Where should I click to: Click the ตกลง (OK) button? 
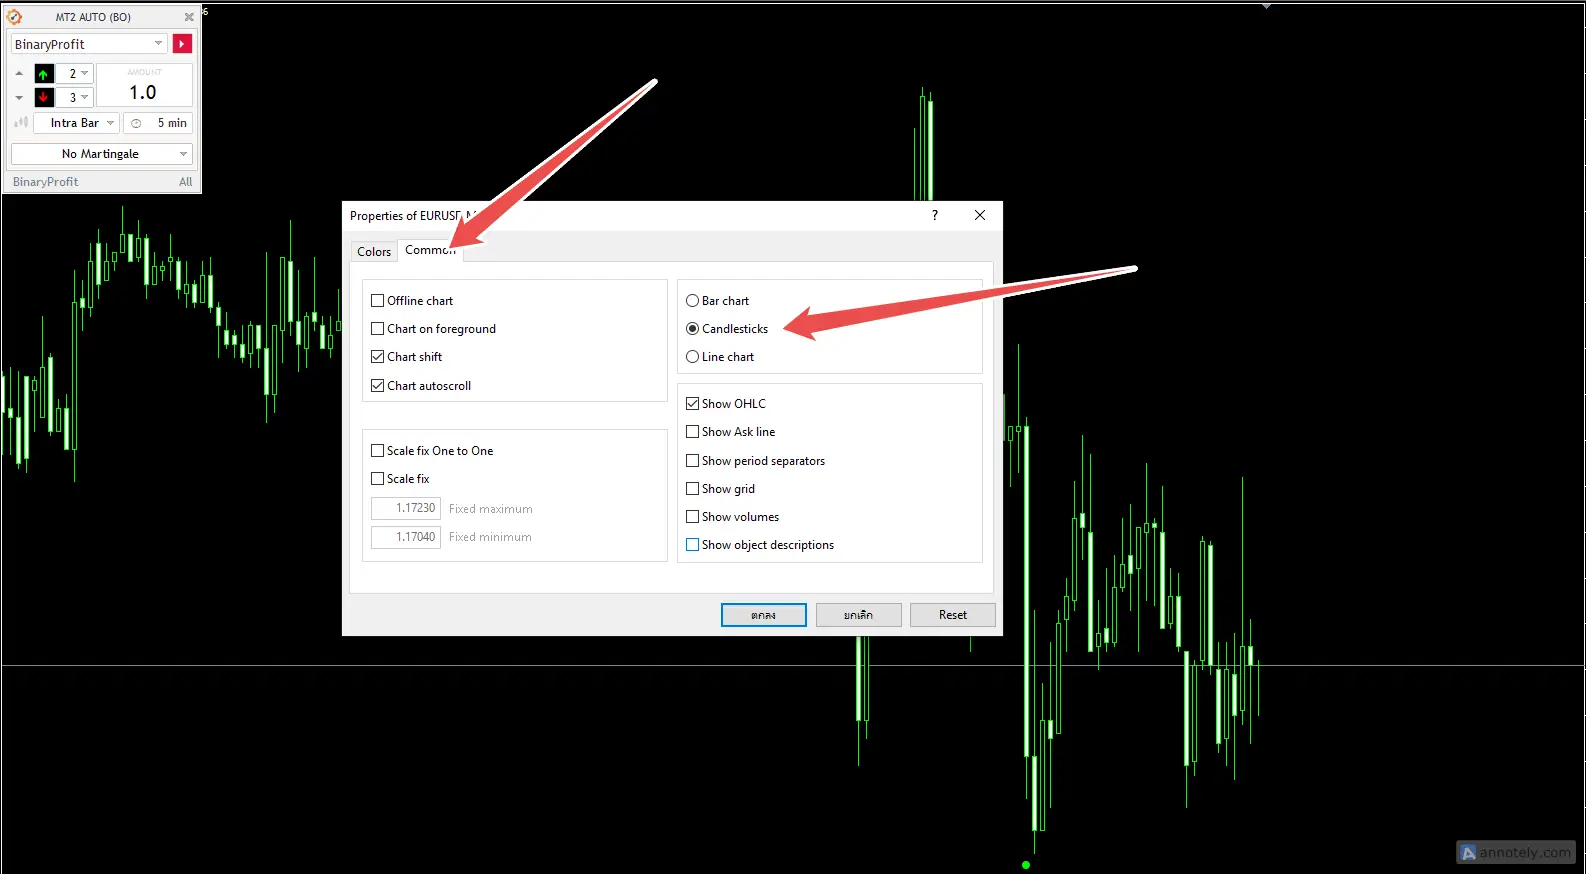764,615
